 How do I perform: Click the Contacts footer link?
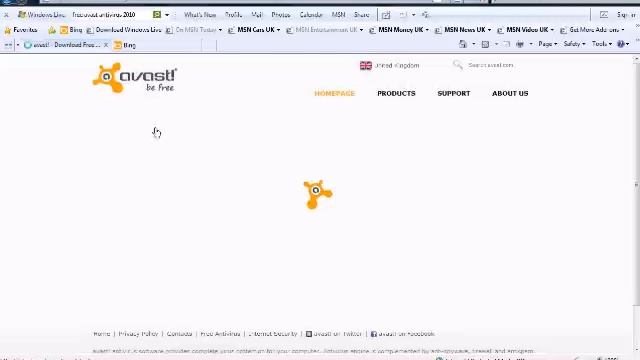click(x=179, y=334)
